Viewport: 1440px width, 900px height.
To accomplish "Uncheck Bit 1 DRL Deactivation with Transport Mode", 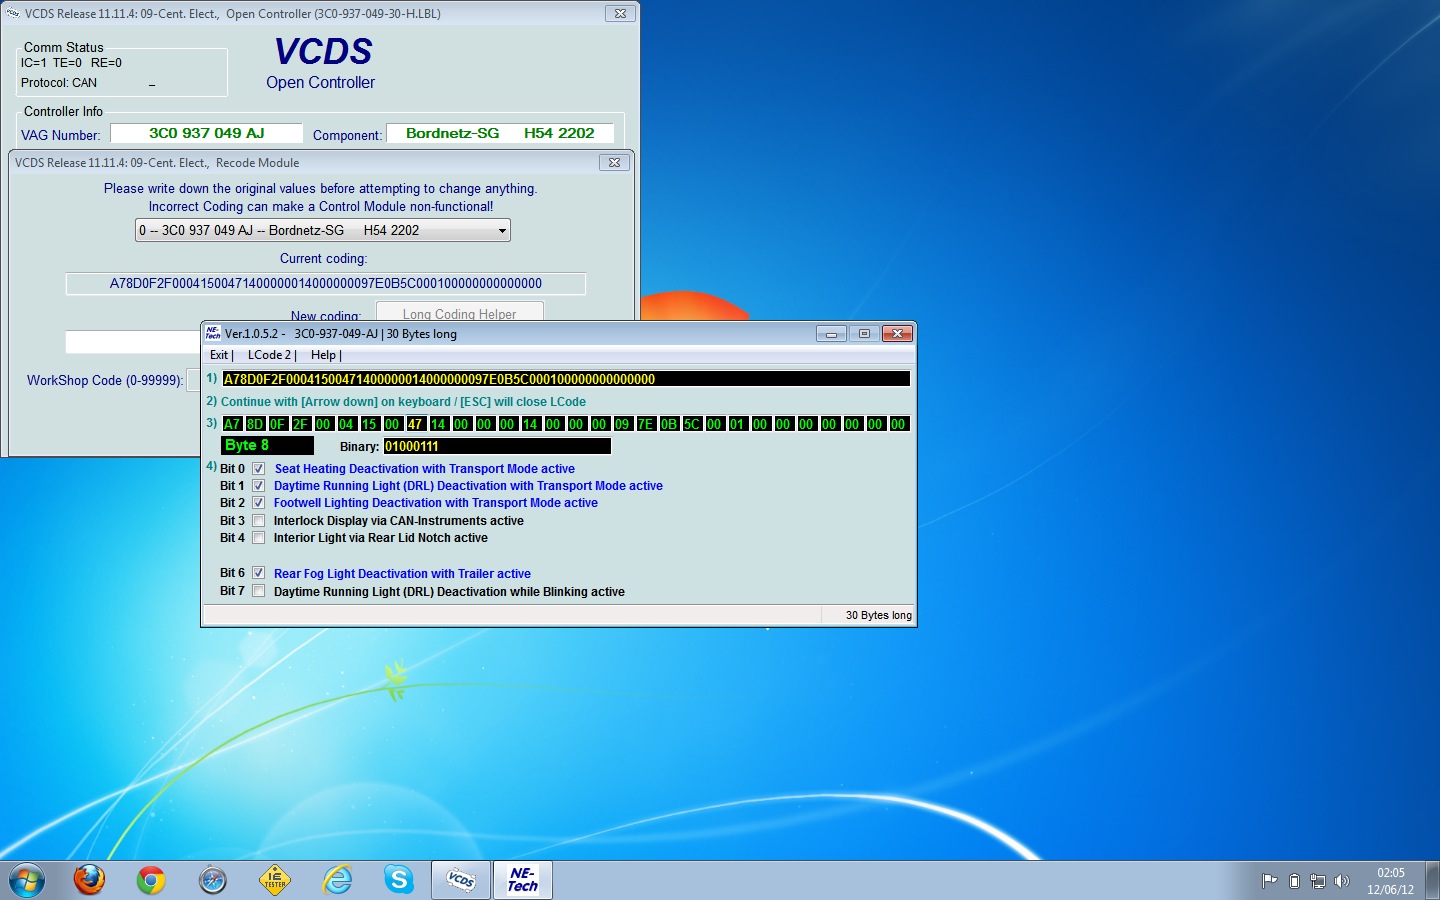I will point(259,486).
